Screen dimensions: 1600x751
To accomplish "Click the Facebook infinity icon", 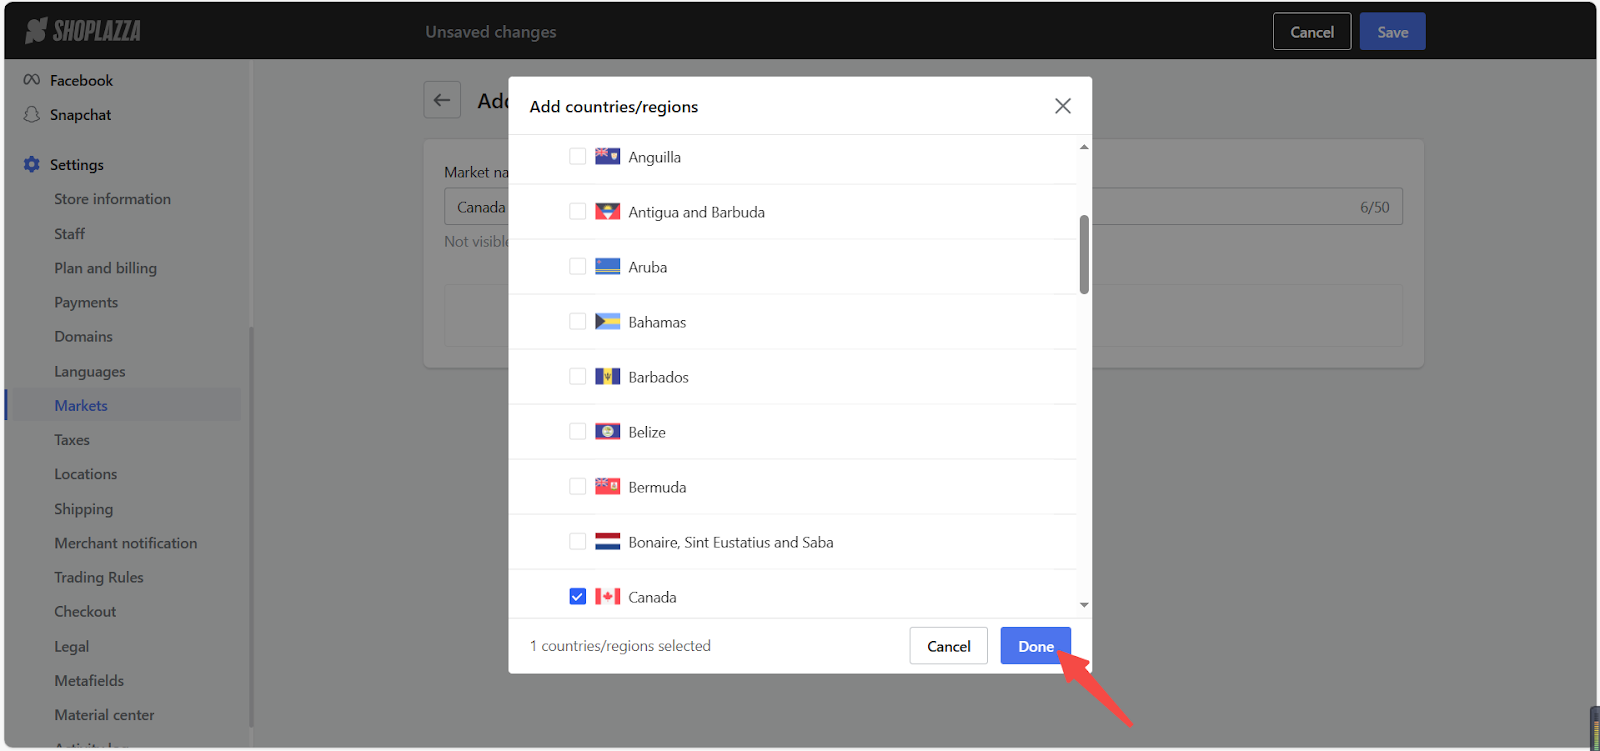I will [32, 80].
